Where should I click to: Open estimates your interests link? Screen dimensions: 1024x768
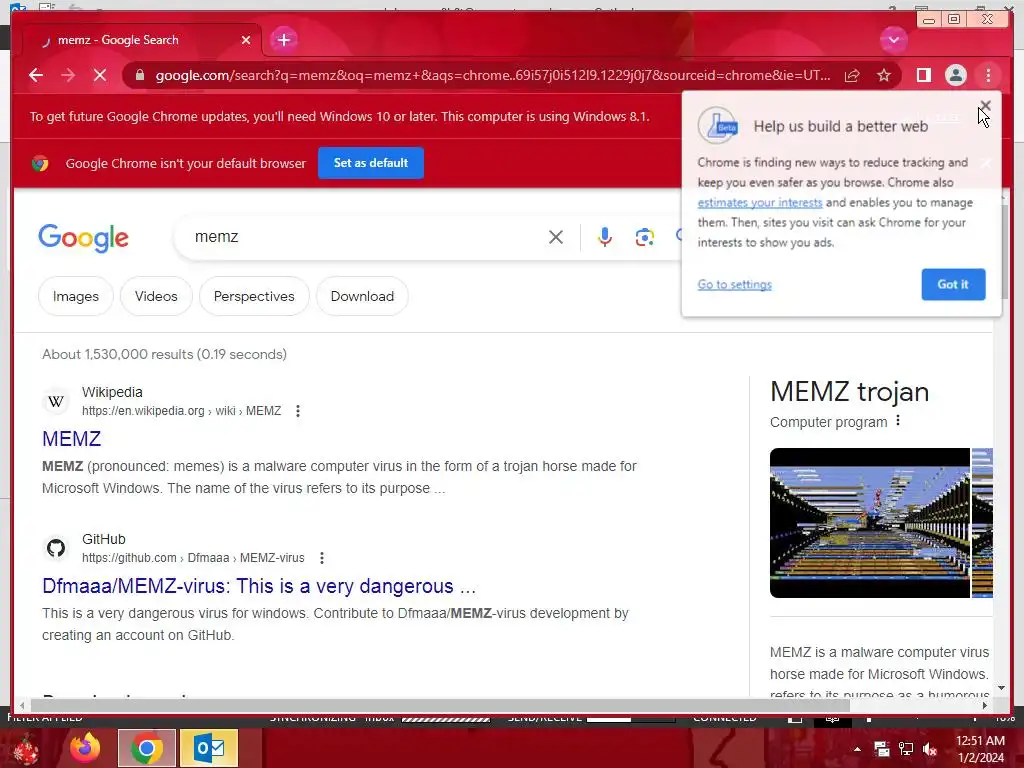click(x=760, y=202)
